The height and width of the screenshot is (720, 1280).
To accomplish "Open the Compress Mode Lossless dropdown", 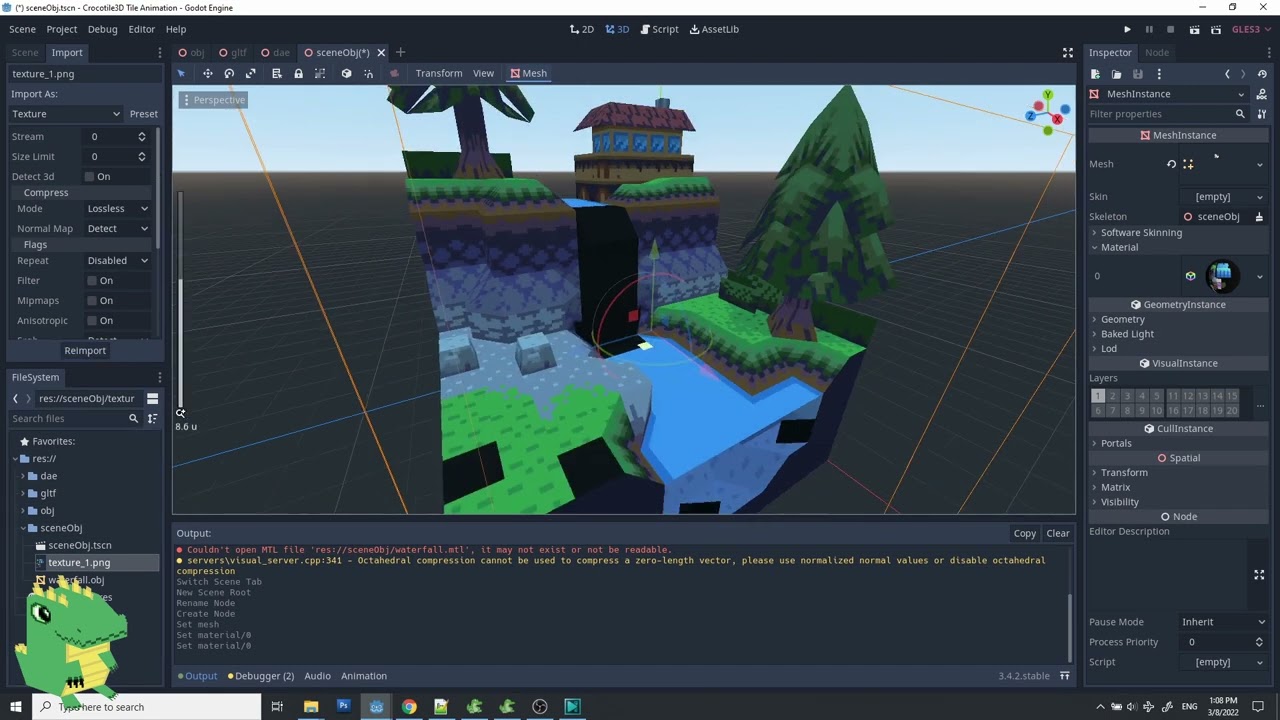I will (x=118, y=208).
